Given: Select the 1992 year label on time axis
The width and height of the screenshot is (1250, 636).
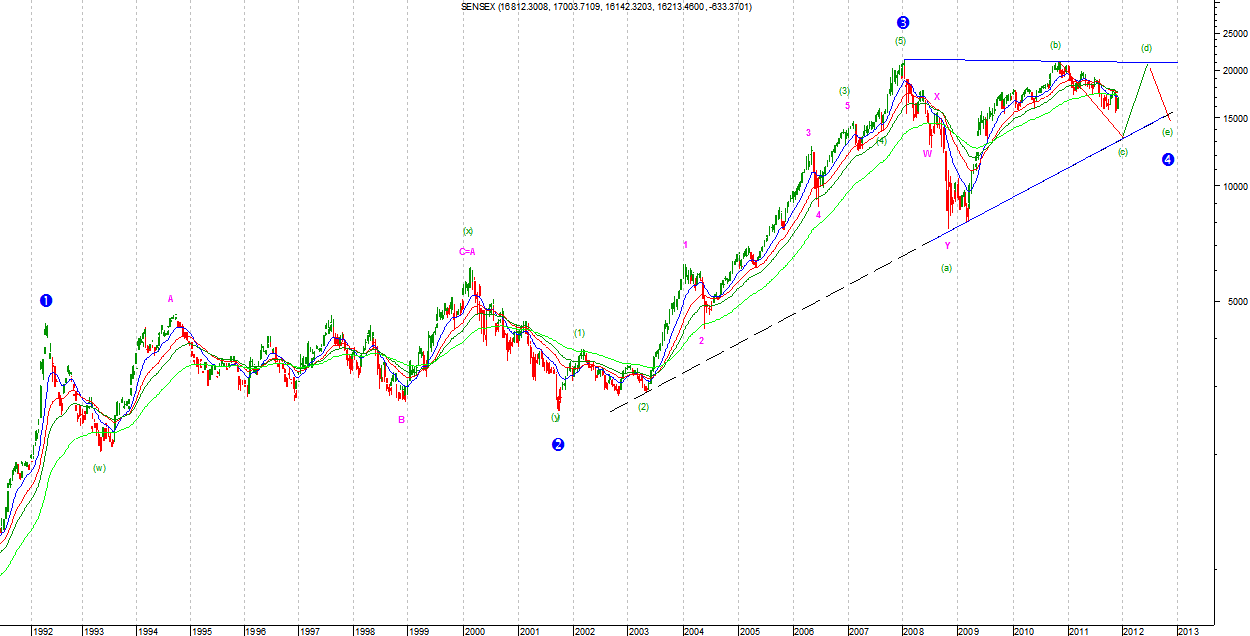Looking at the screenshot, I should 42,631.
